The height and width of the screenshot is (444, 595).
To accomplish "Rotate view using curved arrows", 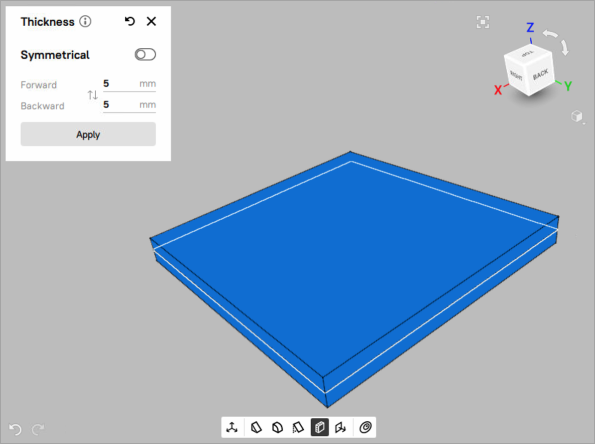I will pyautogui.click(x=557, y=41).
